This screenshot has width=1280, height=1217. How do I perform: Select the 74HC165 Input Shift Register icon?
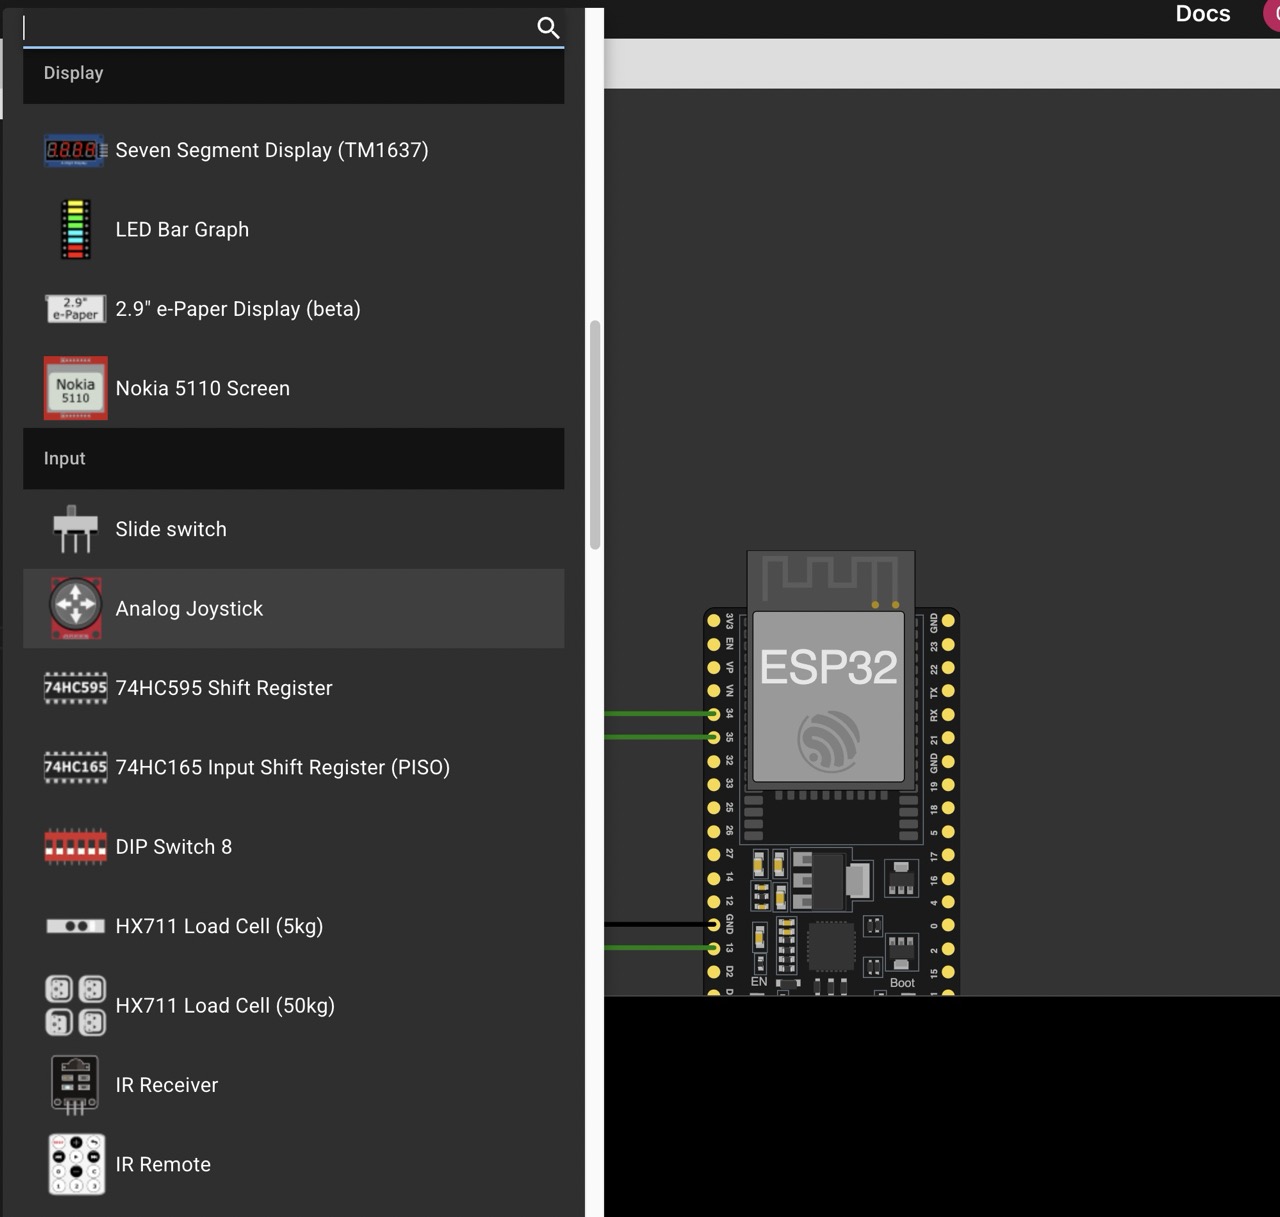pos(75,767)
